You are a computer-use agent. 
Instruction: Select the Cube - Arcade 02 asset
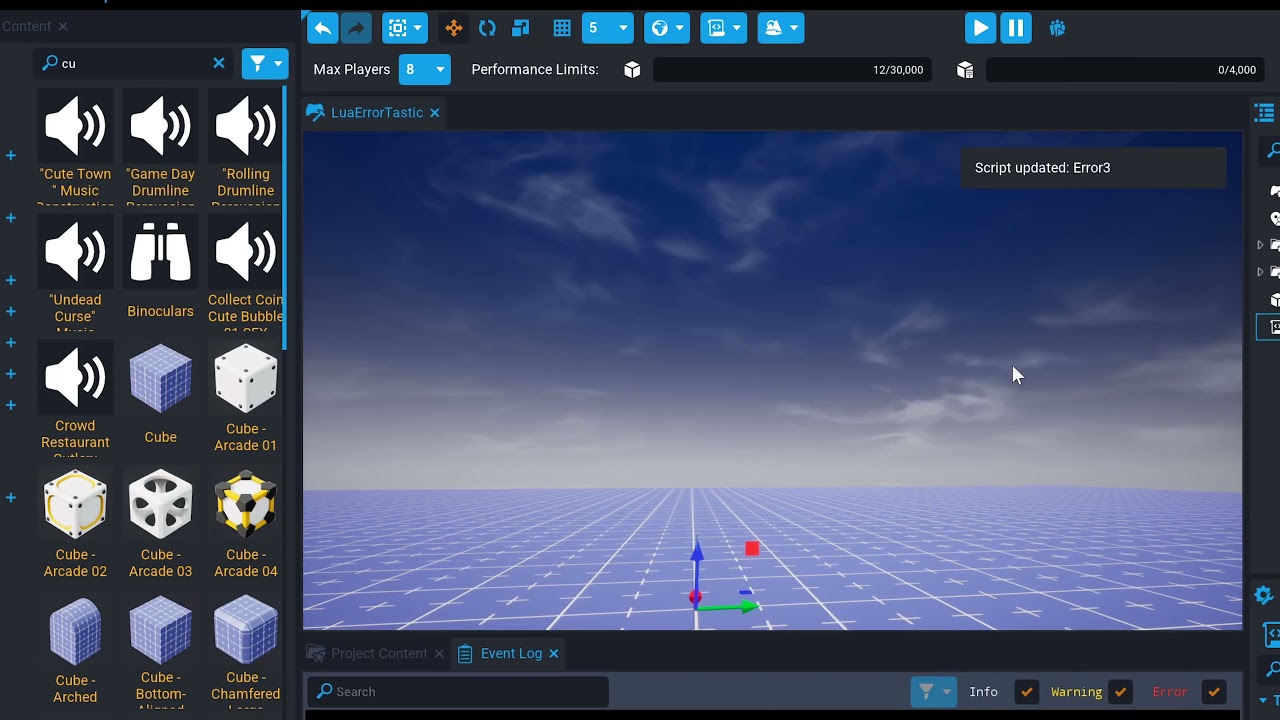[x=75, y=524]
